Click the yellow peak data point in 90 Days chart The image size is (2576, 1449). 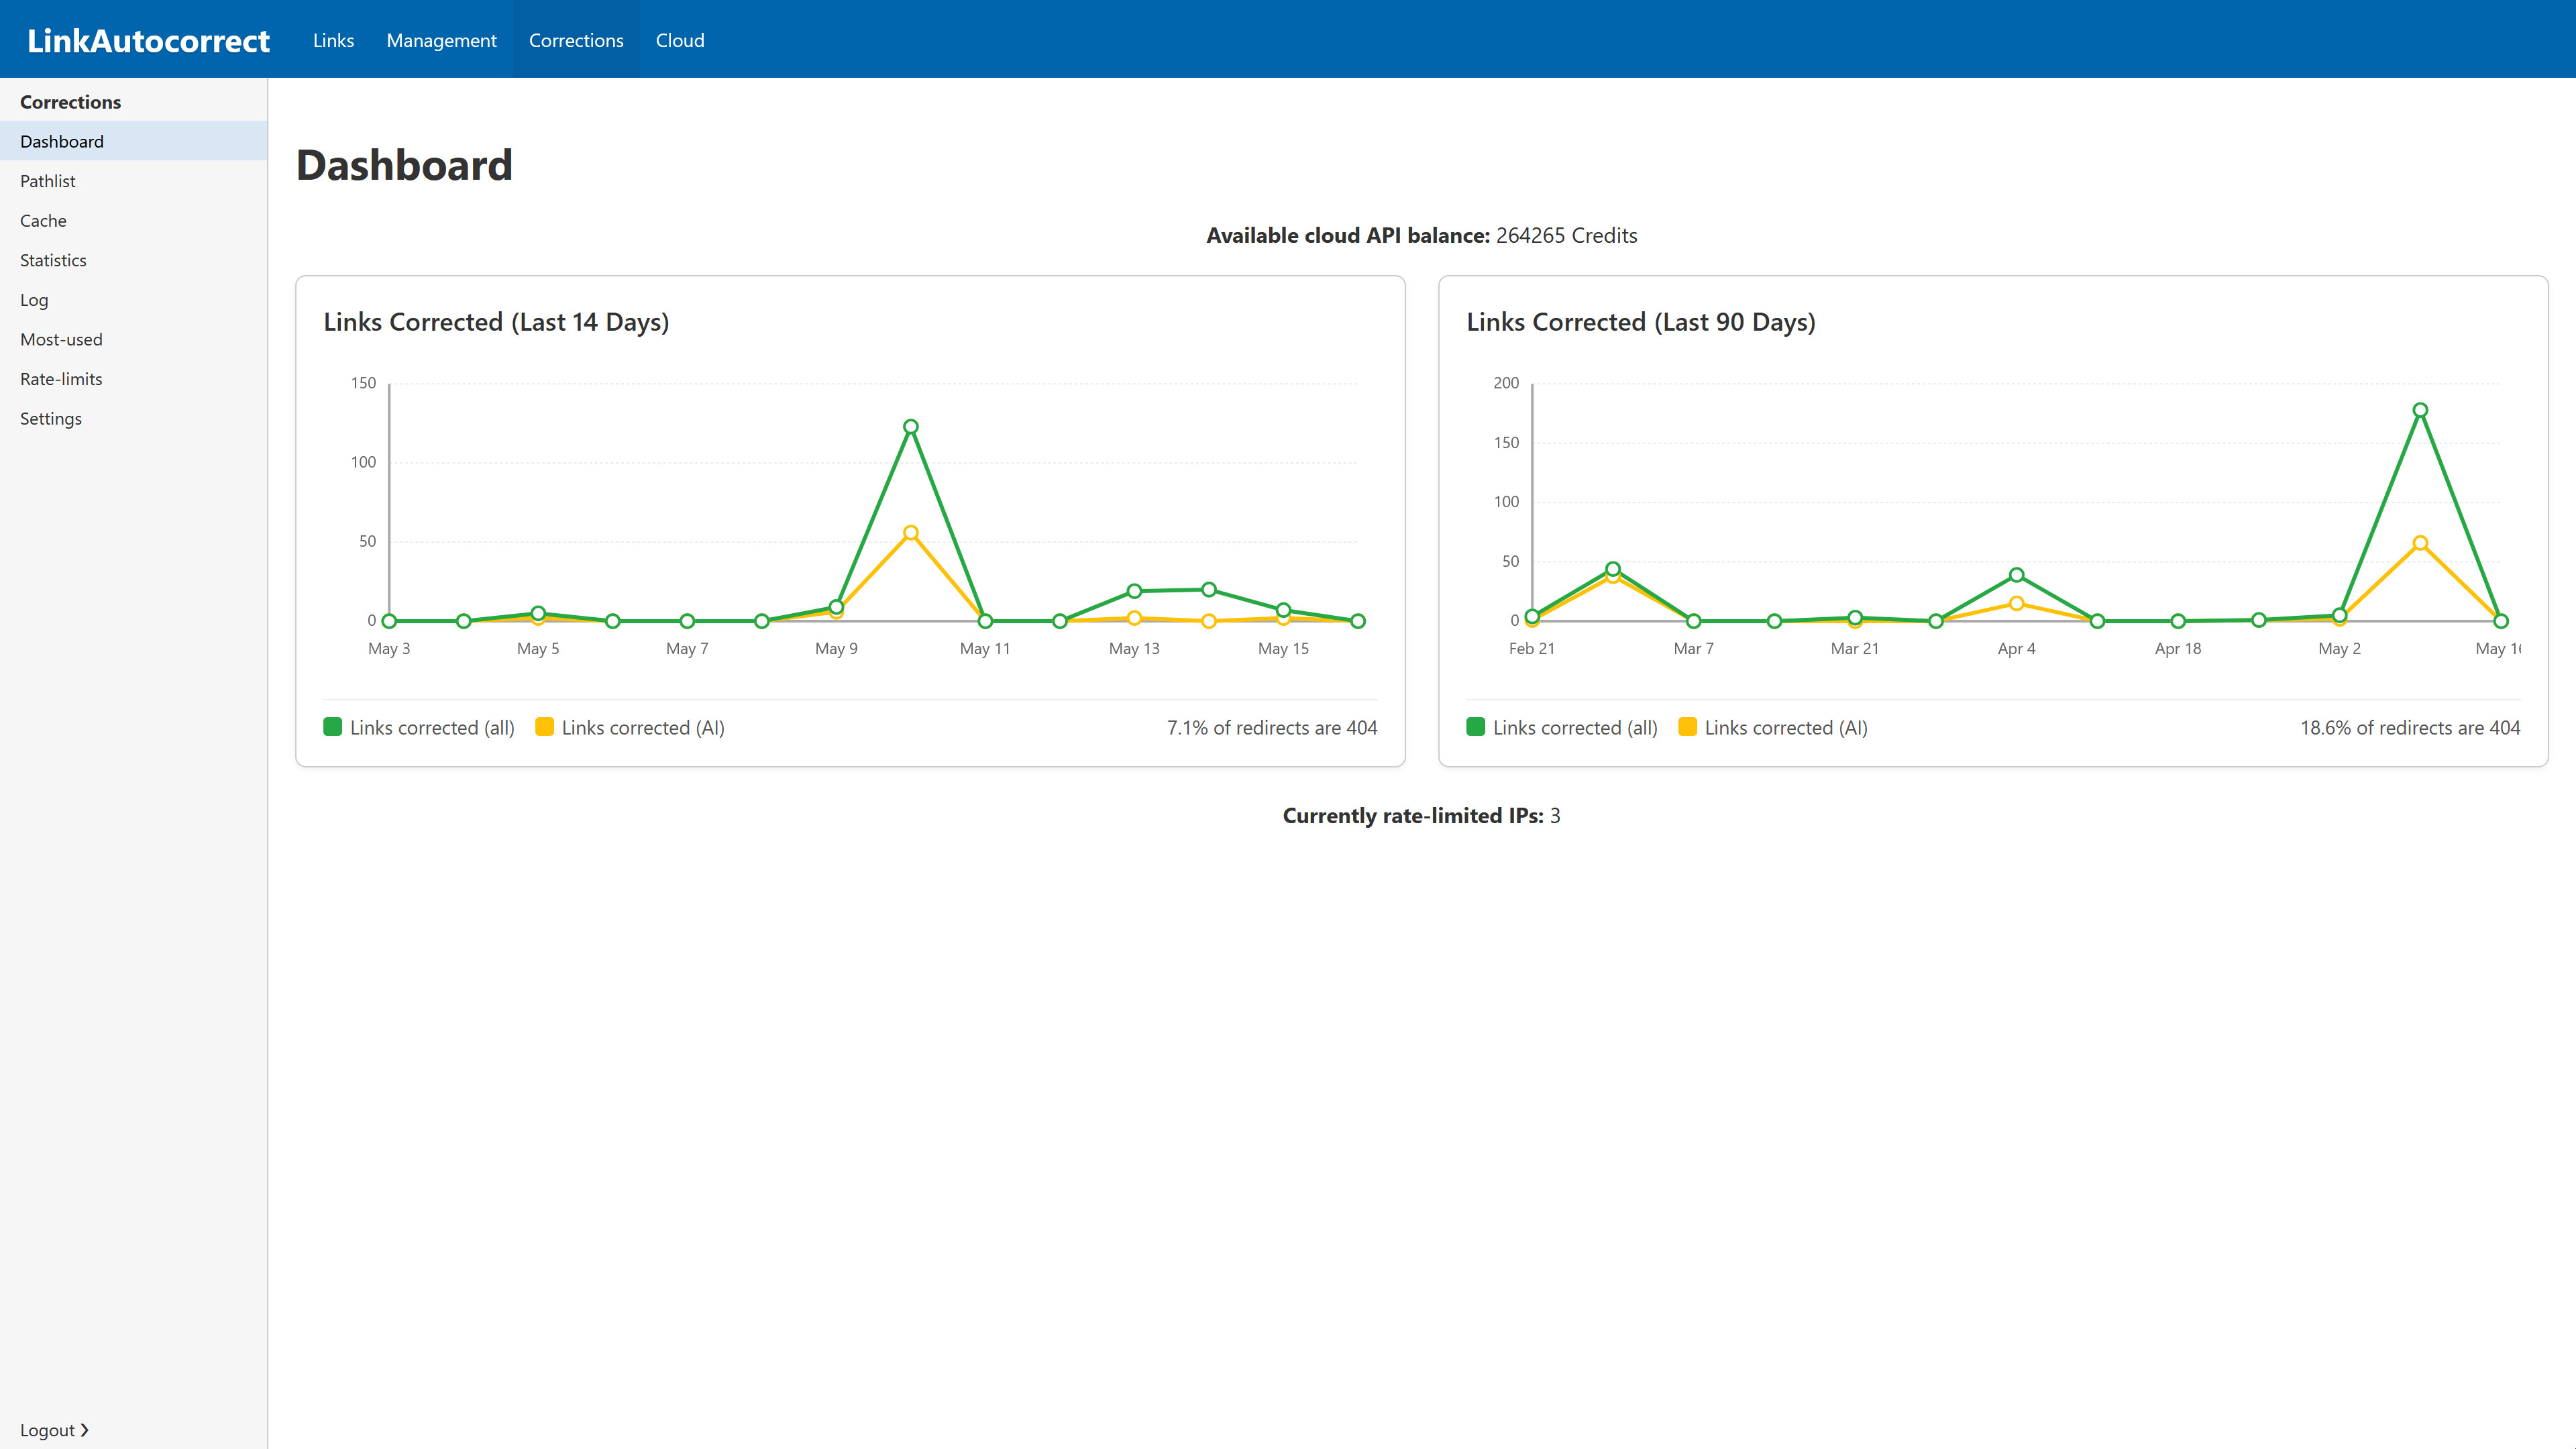click(x=2420, y=543)
